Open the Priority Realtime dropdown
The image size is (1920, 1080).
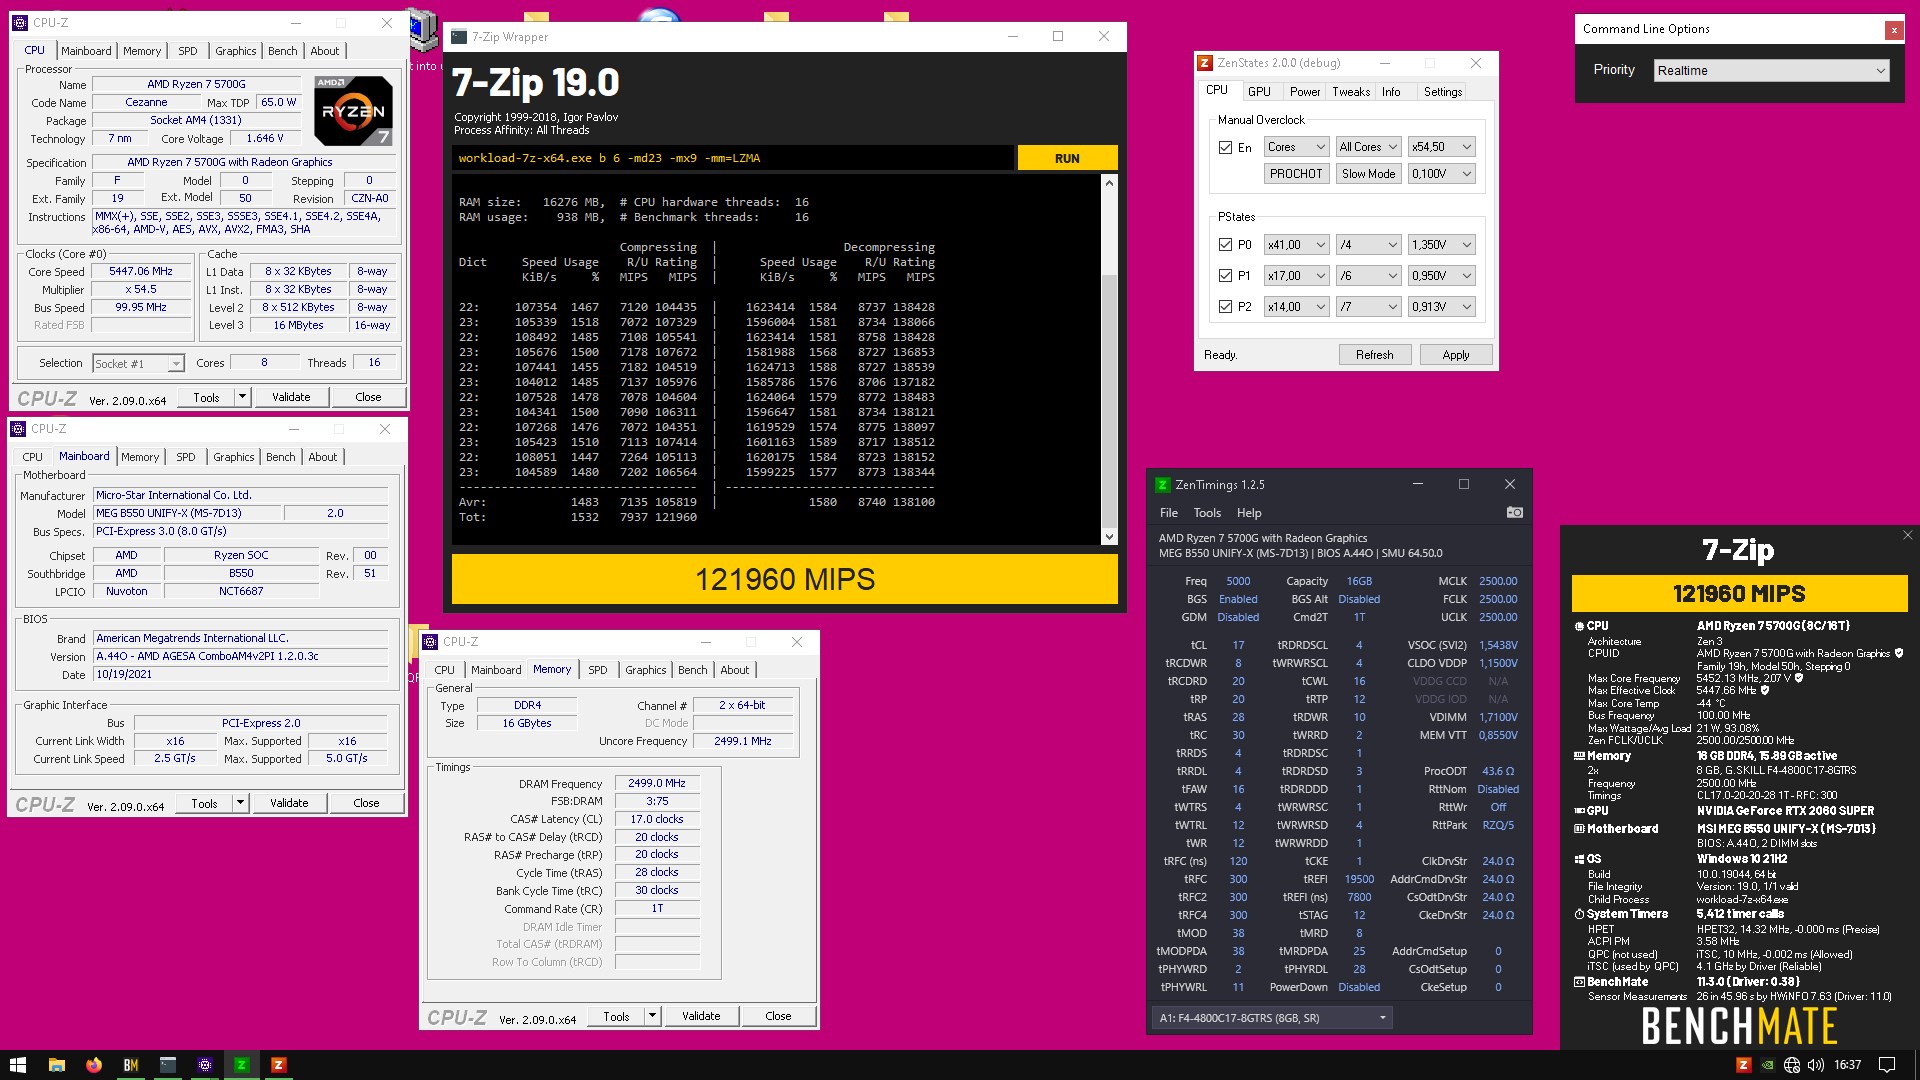point(1771,70)
